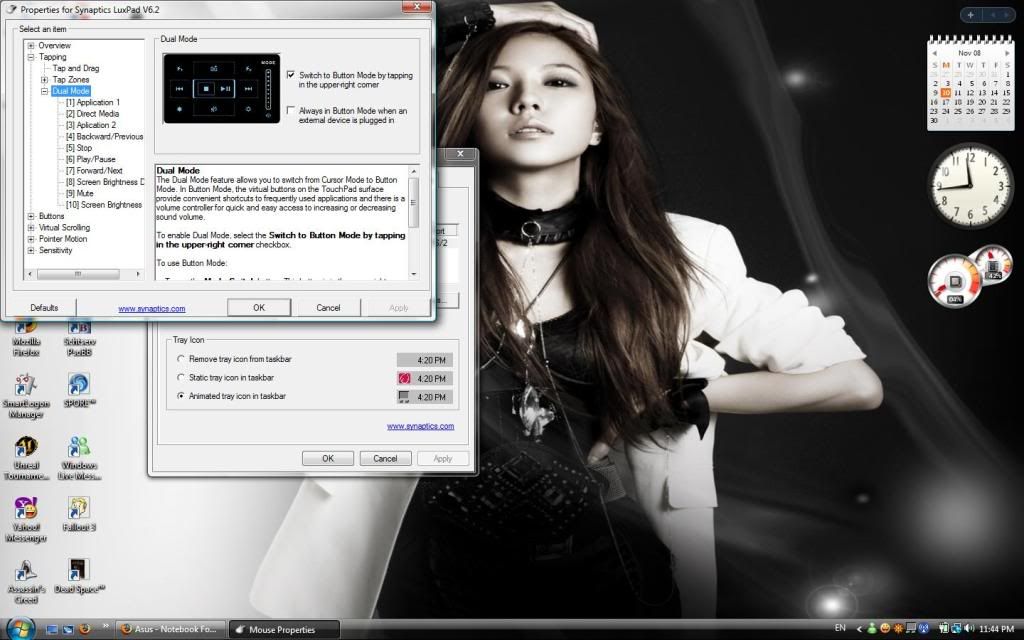The image size is (1024, 640).
Task: Click the Show Desktop quick launch icon
Action: 52,630
